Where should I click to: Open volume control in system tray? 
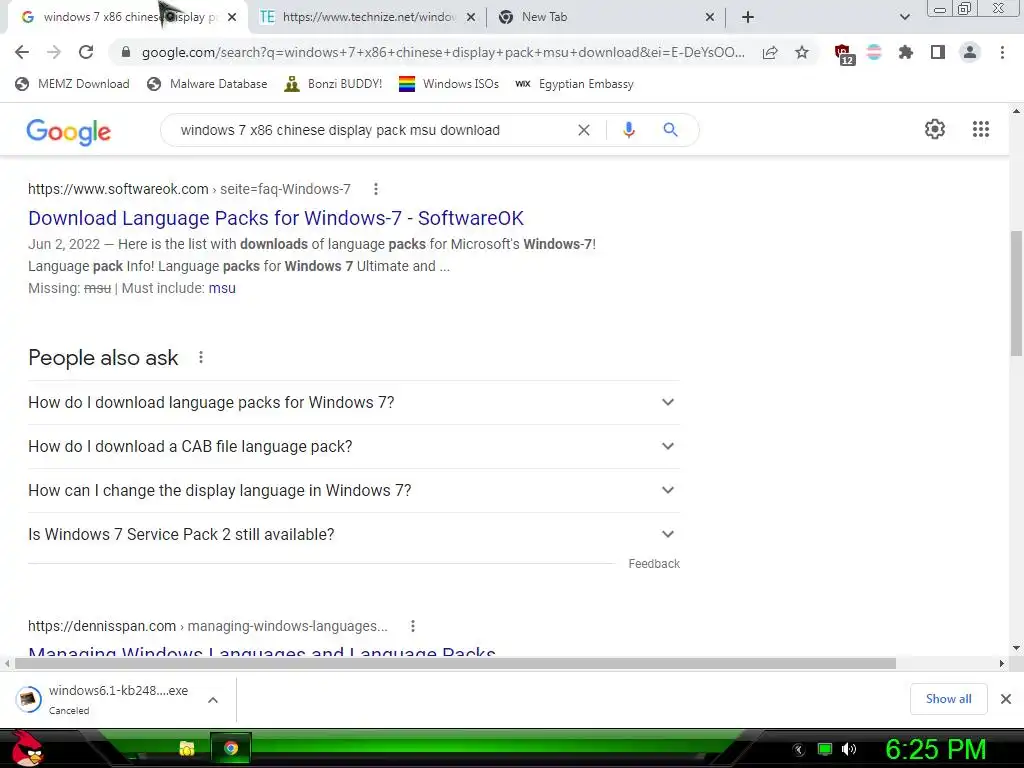click(x=849, y=749)
